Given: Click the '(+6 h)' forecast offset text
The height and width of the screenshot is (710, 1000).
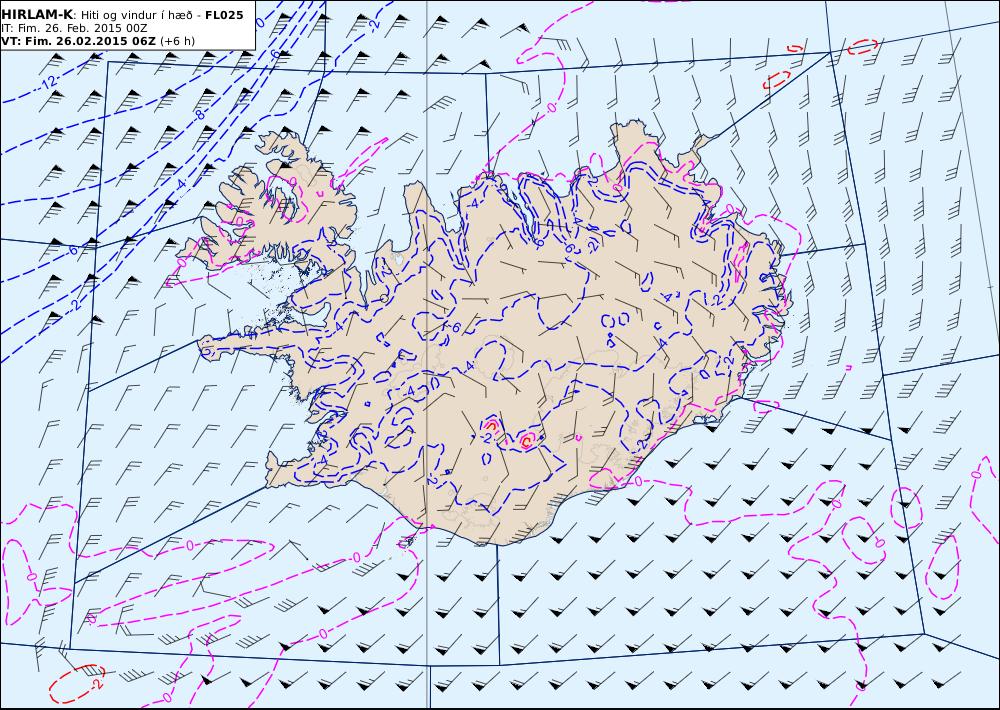Looking at the screenshot, I should (x=177, y=41).
